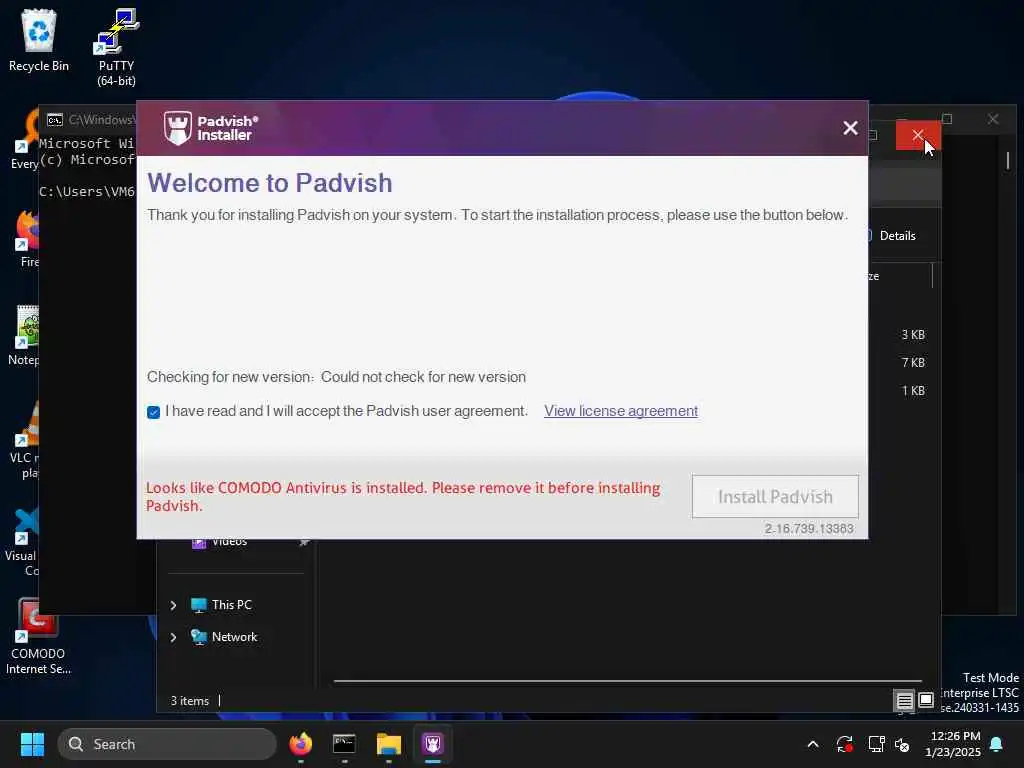The height and width of the screenshot is (768, 1024).
Task: Tick the Padvish user agreement checkbox
Action: click(153, 412)
